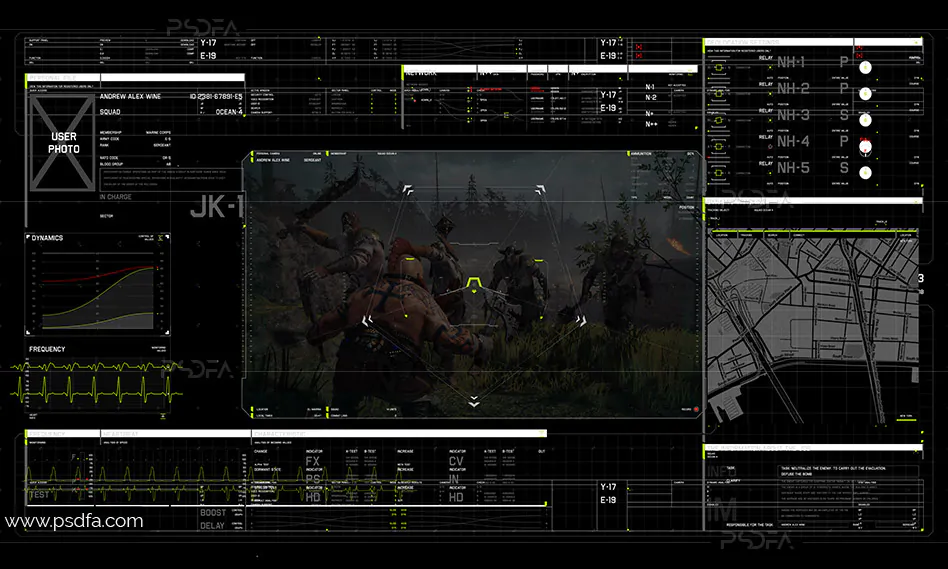Switch to the bottom FREQUENCY tab
This screenshot has height=569, width=948.
point(62,434)
